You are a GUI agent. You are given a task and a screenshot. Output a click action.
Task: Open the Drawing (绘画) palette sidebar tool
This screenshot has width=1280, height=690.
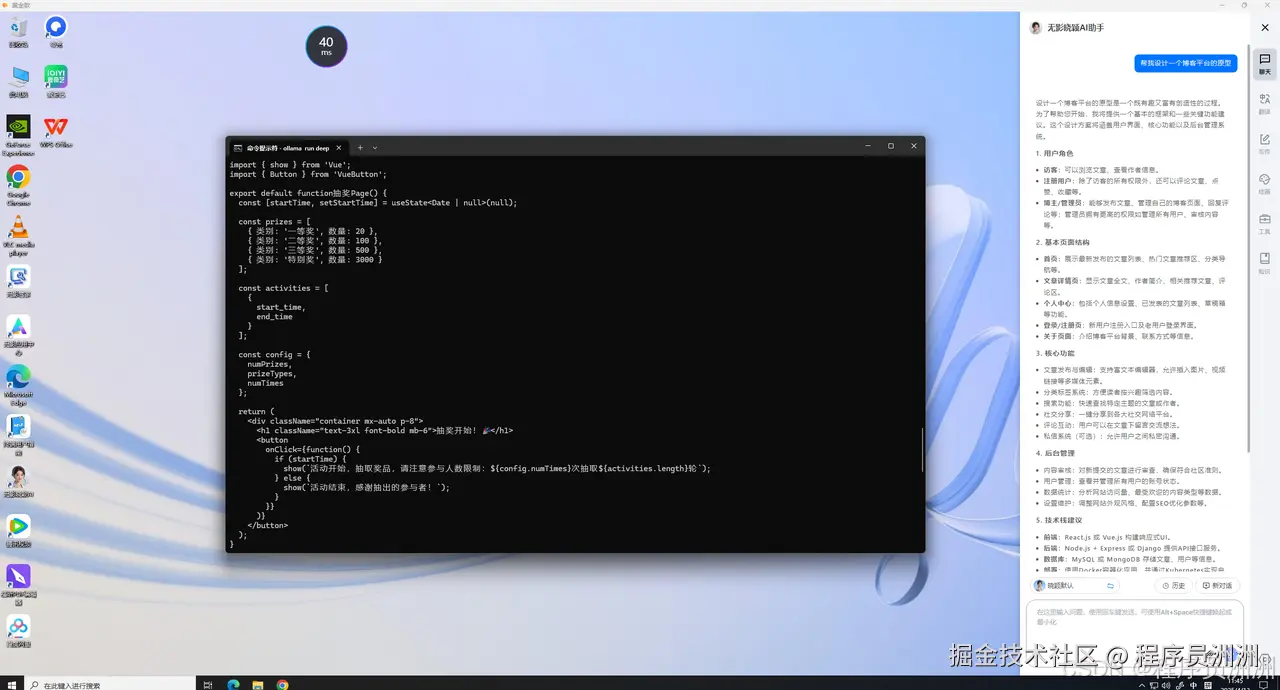point(1264,184)
